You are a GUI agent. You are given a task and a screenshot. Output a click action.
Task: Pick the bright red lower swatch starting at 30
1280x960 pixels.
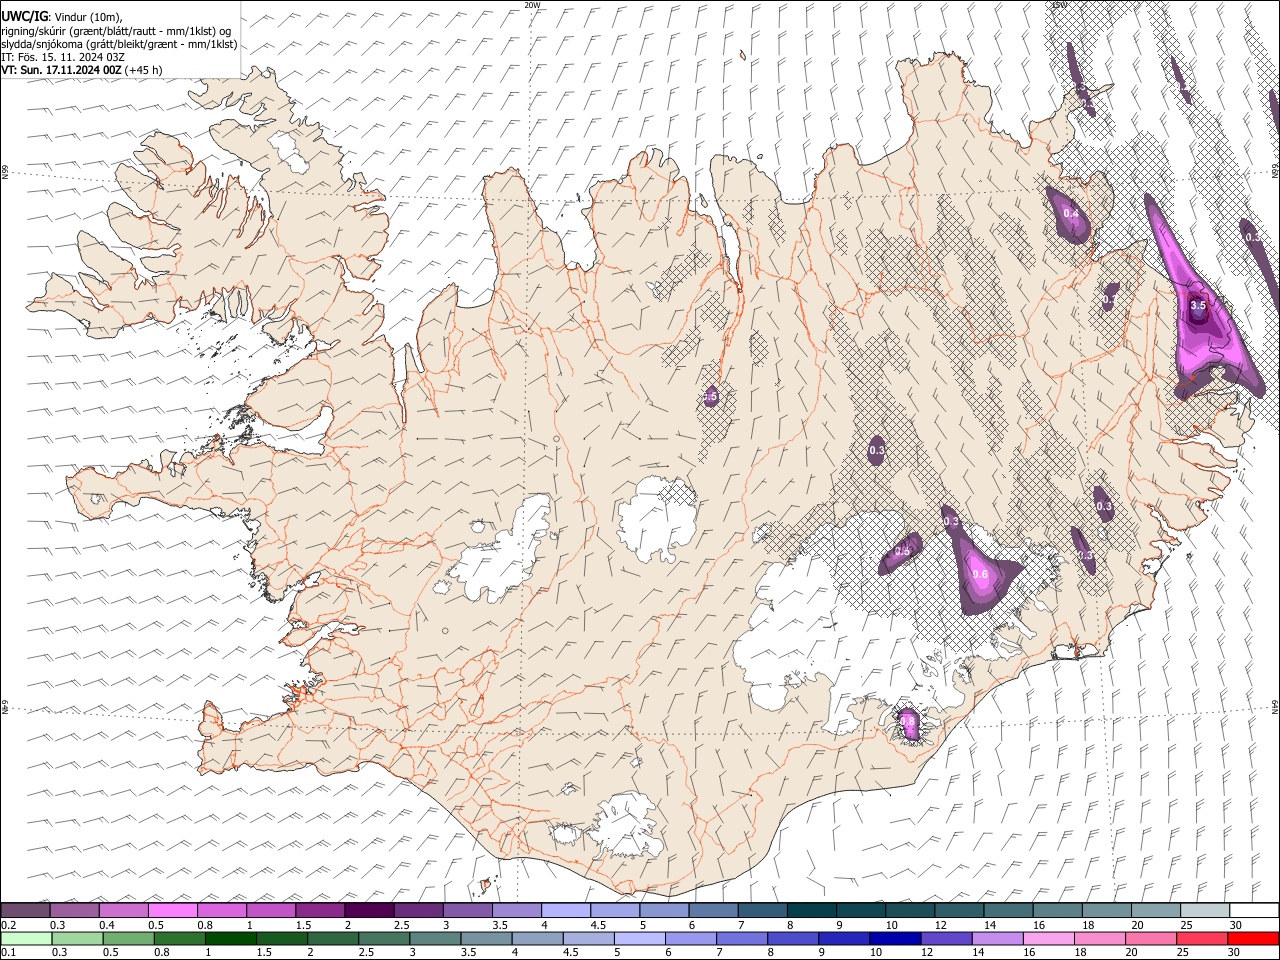tap(1253, 938)
